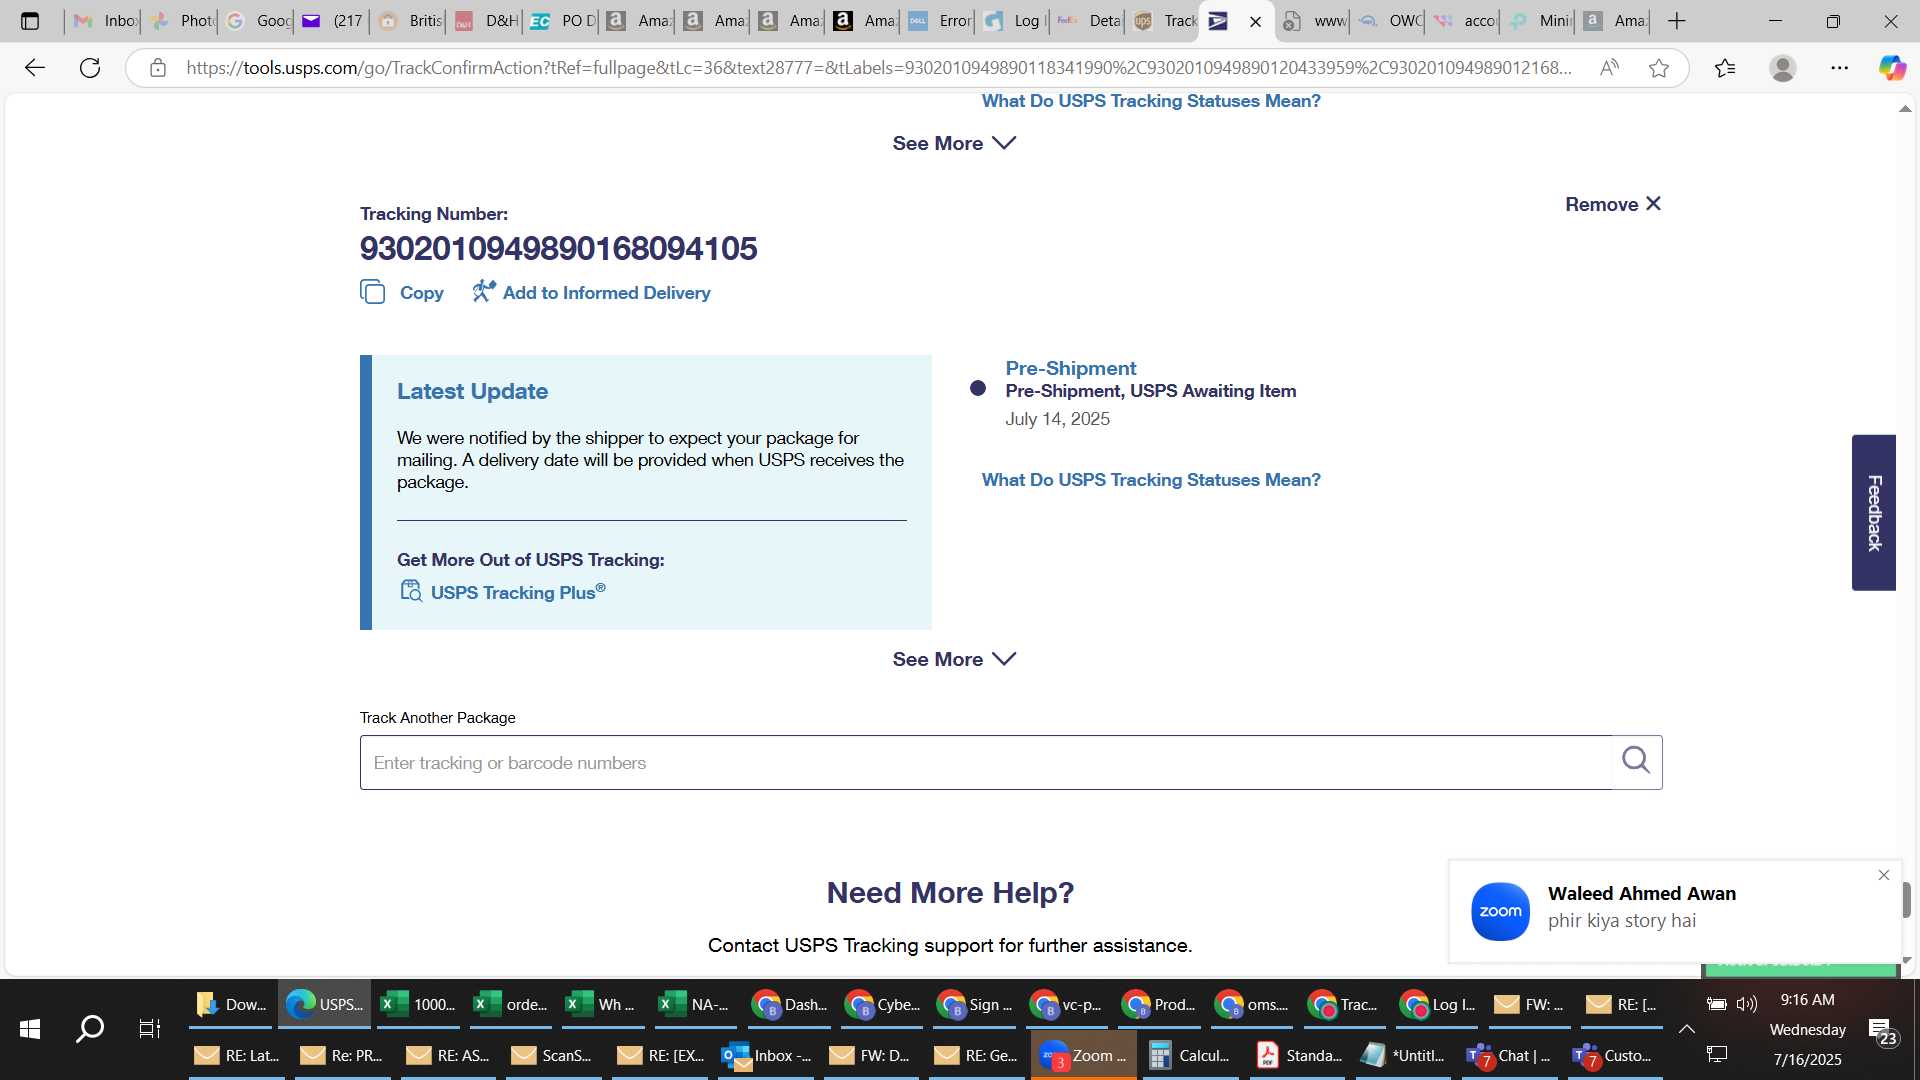Switch to the Inbox Gmail tab
This screenshot has height=1080, width=1920.
coord(105,21)
